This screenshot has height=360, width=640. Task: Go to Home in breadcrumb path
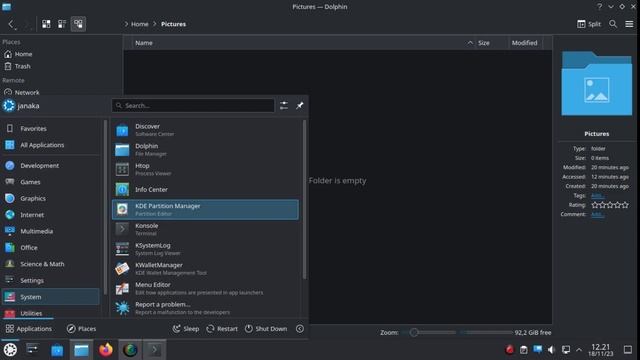(140, 24)
